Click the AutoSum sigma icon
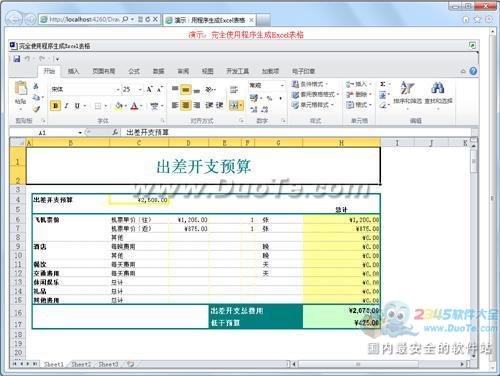This screenshot has width=500, height=376. click(x=383, y=84)
